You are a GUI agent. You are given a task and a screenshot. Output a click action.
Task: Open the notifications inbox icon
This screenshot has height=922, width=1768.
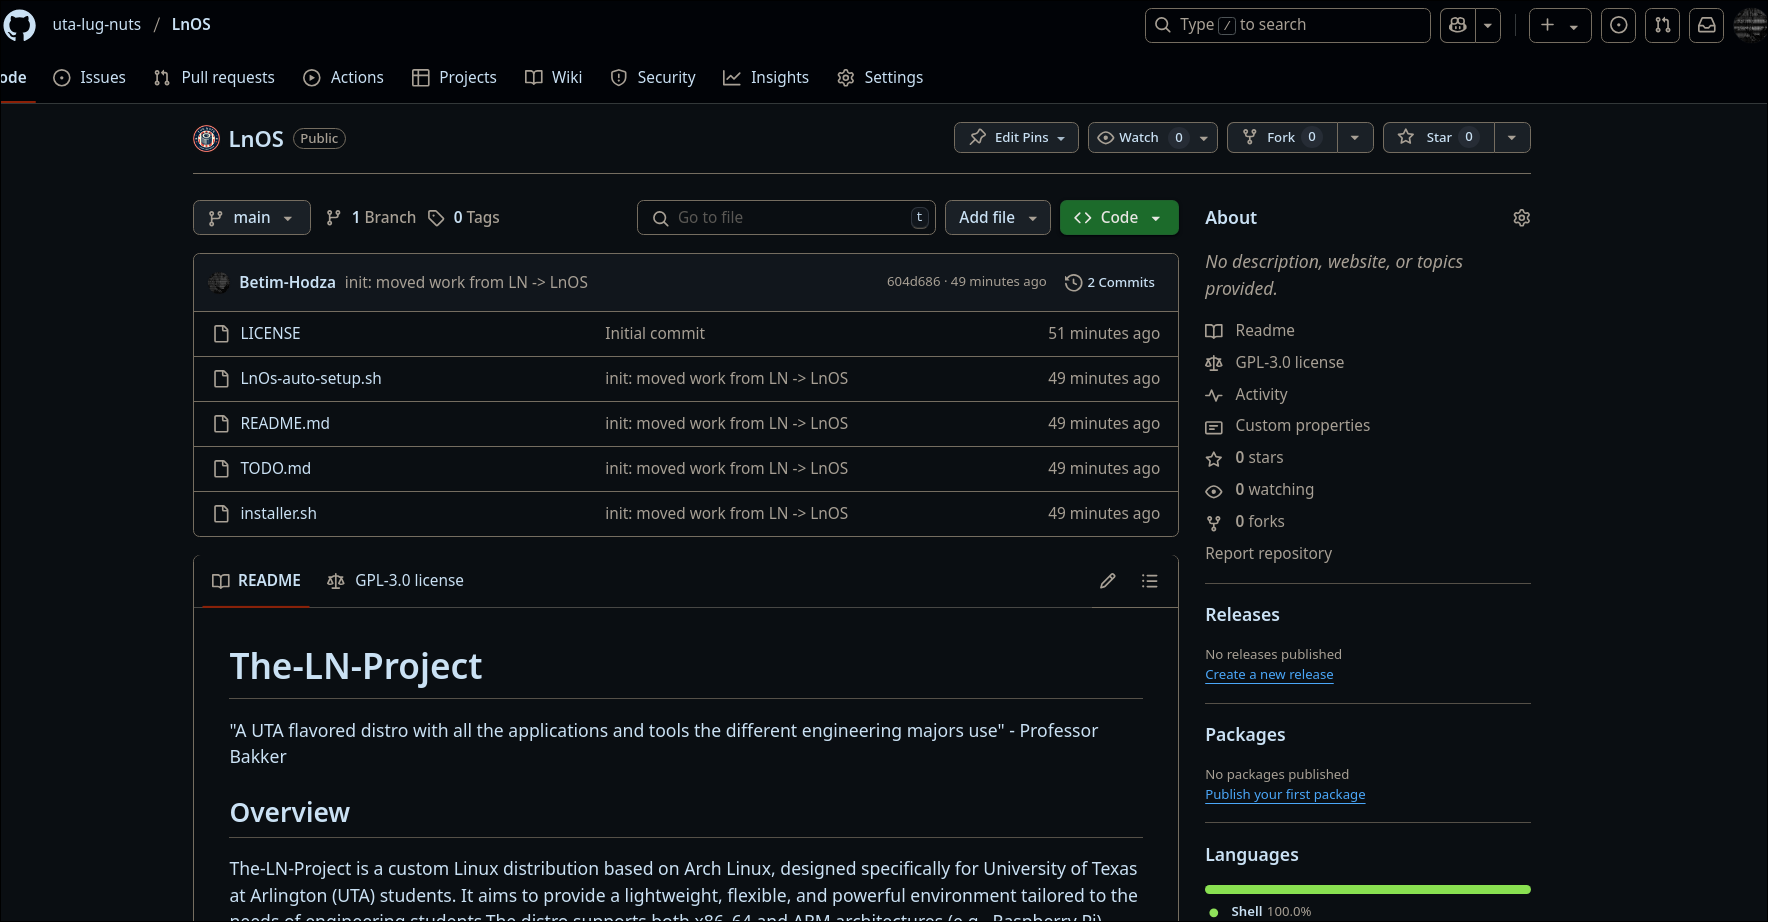pos(1706,25)
